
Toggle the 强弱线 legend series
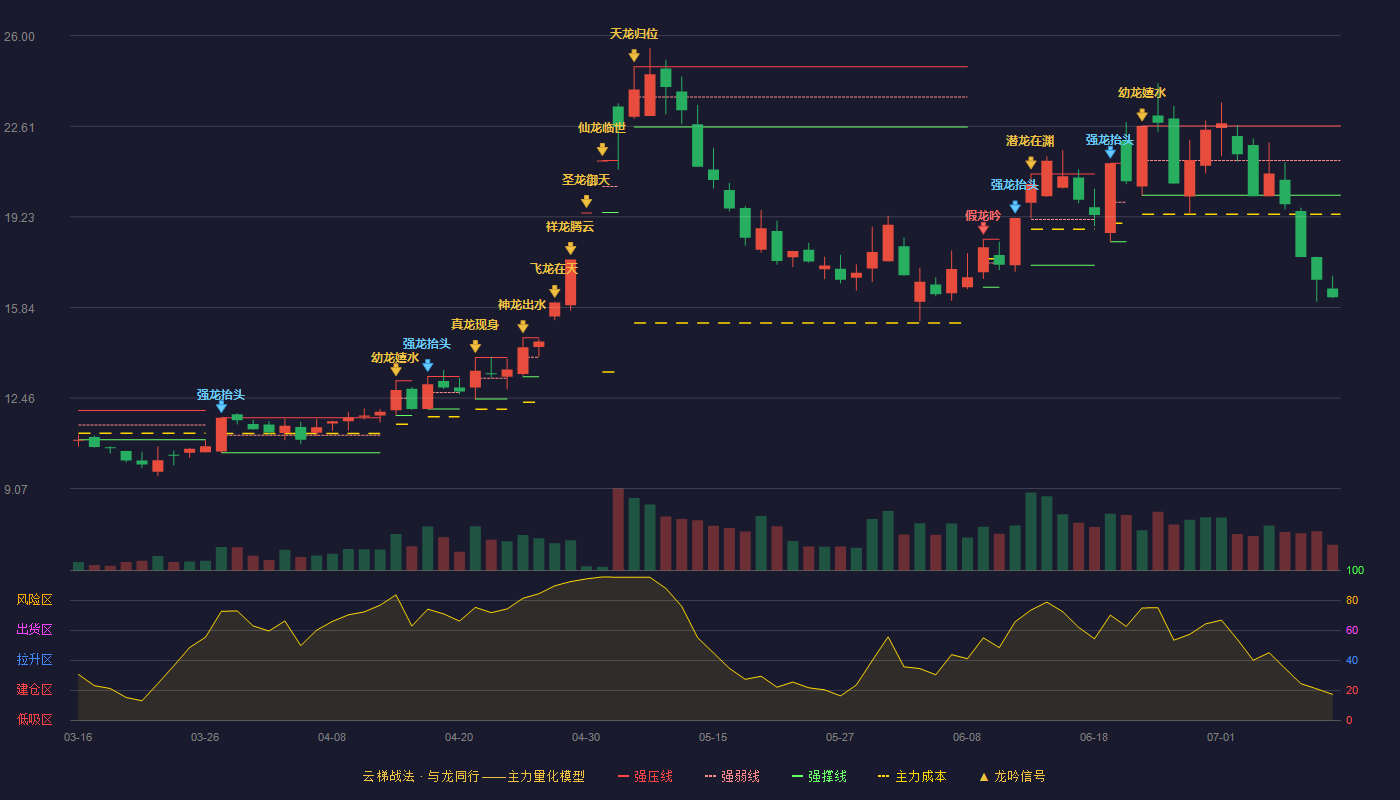coord(732,776)
